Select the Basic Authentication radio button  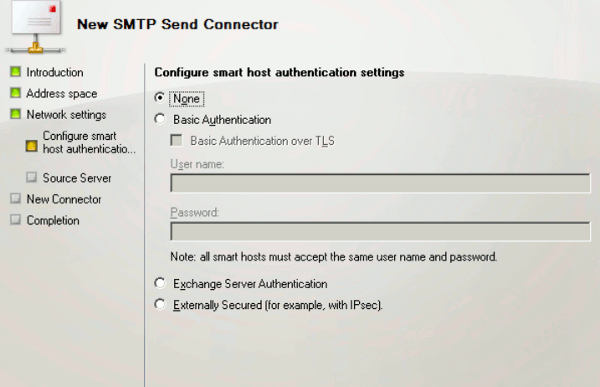(x=160, y=119)
